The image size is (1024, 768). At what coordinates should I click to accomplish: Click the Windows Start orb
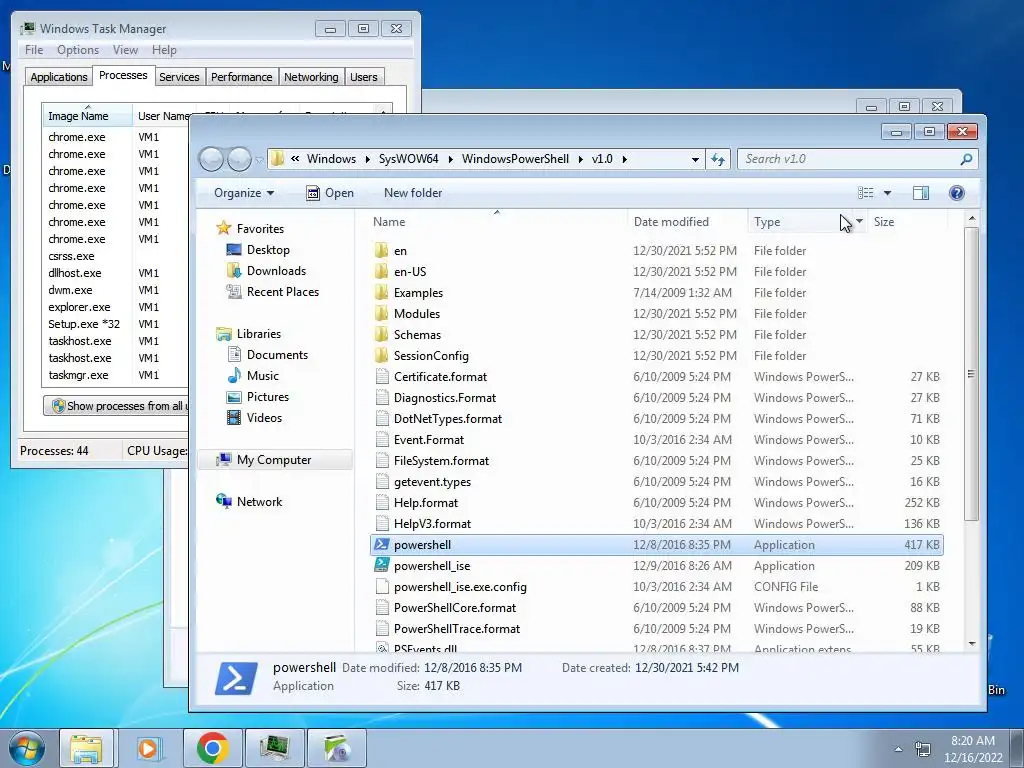tap(25, 748)
